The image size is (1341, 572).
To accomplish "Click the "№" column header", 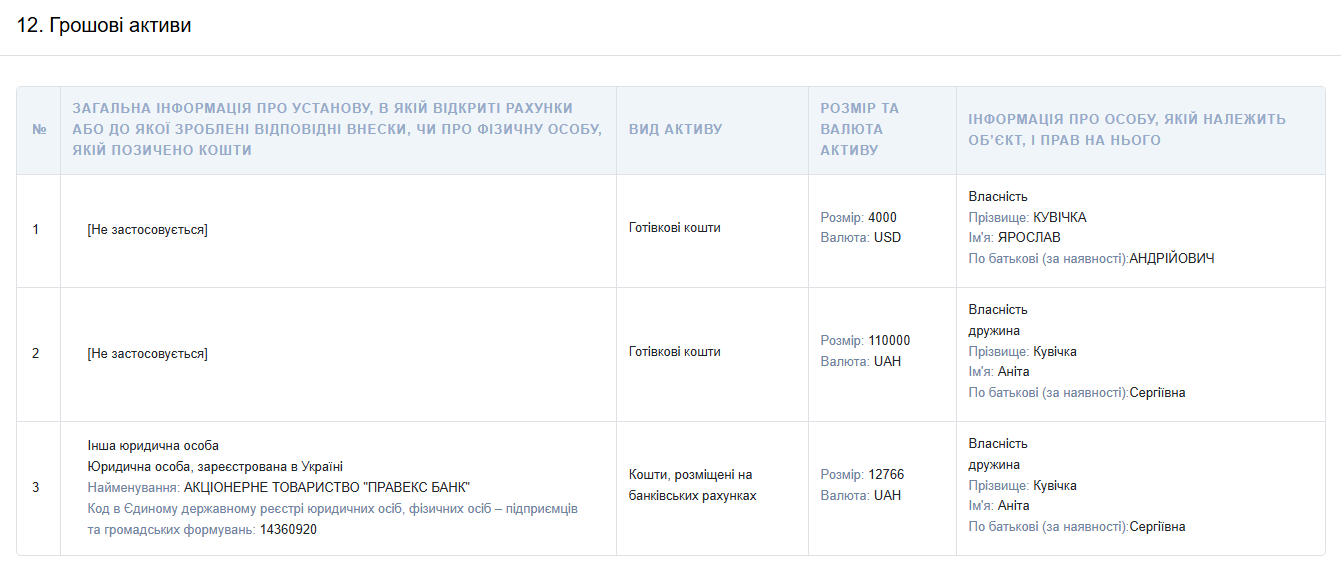I will (x=39, y=130).
